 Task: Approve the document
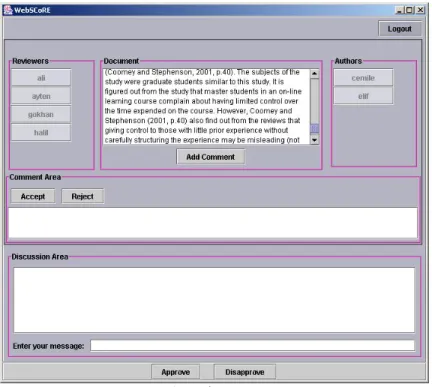175,372
